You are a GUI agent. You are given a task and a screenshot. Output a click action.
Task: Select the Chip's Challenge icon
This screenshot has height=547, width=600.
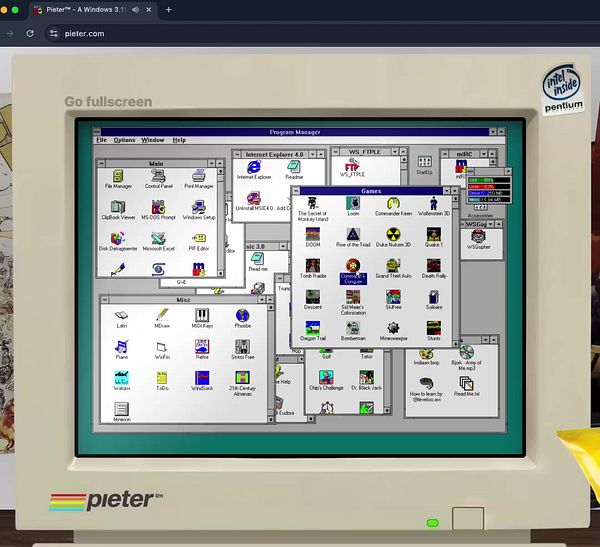coord(326,380)
